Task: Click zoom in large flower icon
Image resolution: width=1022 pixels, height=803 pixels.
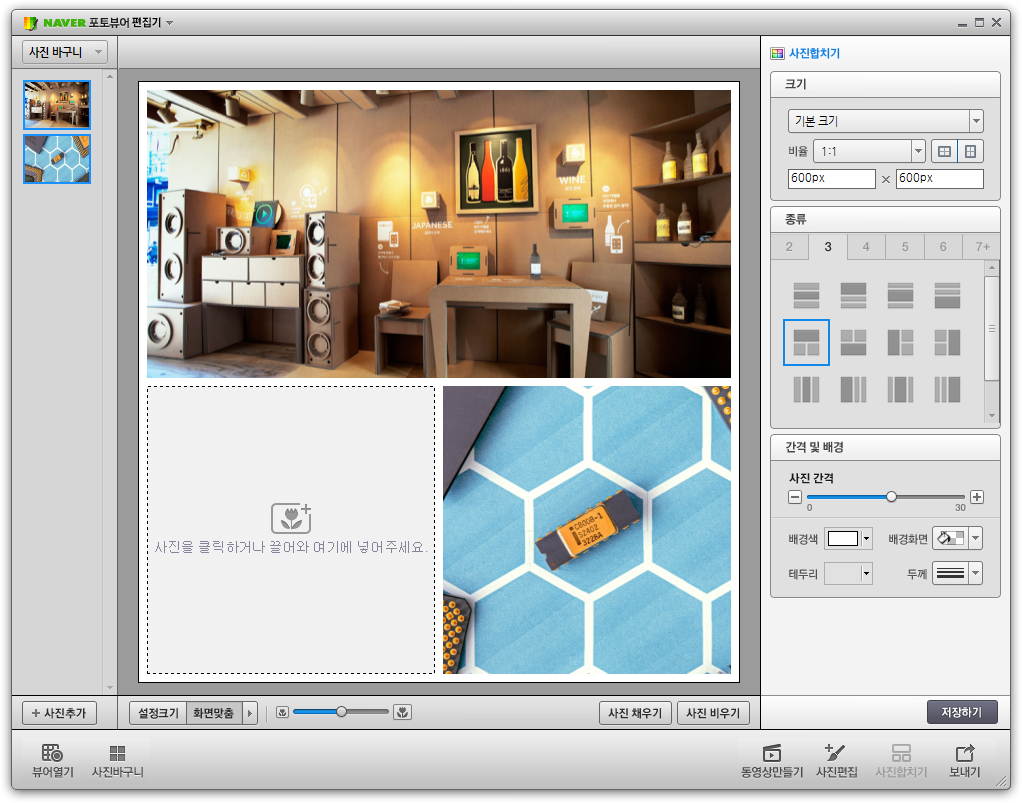Action: (403, 712)
